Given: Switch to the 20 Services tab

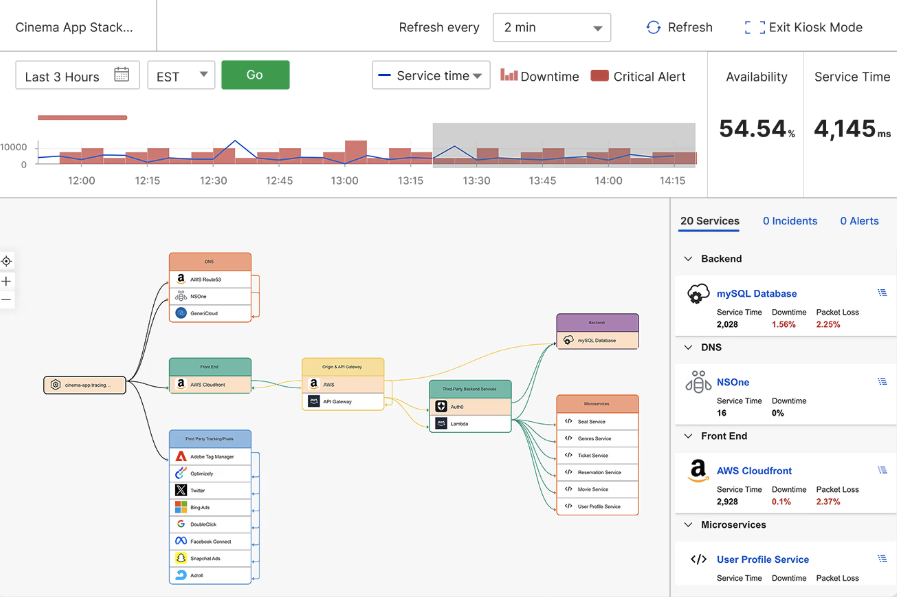Looking at the screenshot, I should coord(709,221).
